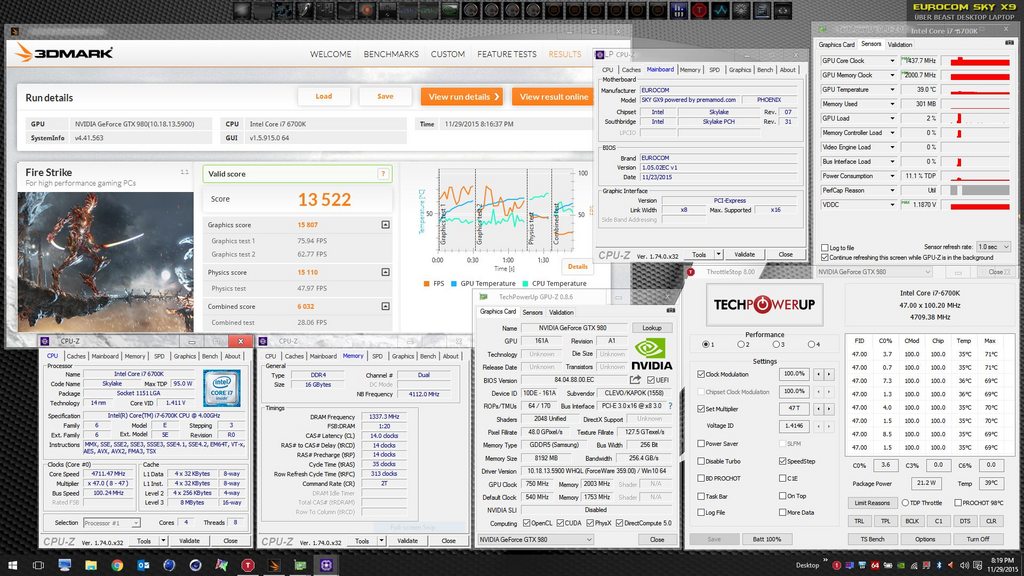Click View result online button
This screenshot has height=576, width=1024.
[554, 97]
